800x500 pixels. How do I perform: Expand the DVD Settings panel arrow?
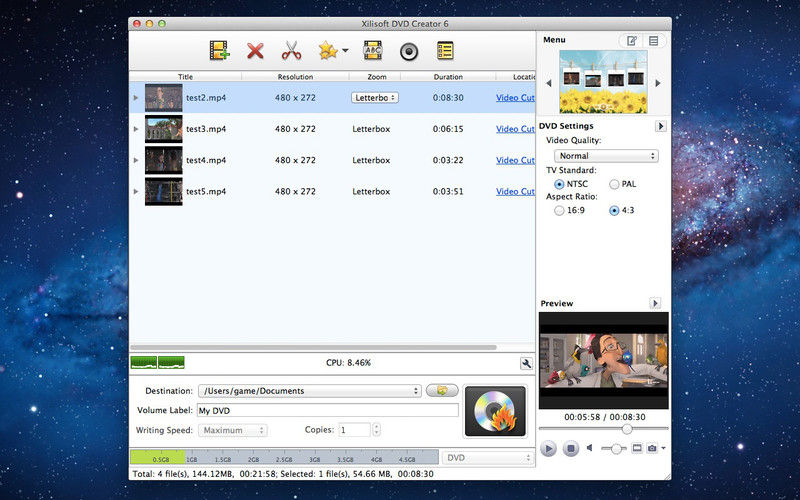(660, 126)
